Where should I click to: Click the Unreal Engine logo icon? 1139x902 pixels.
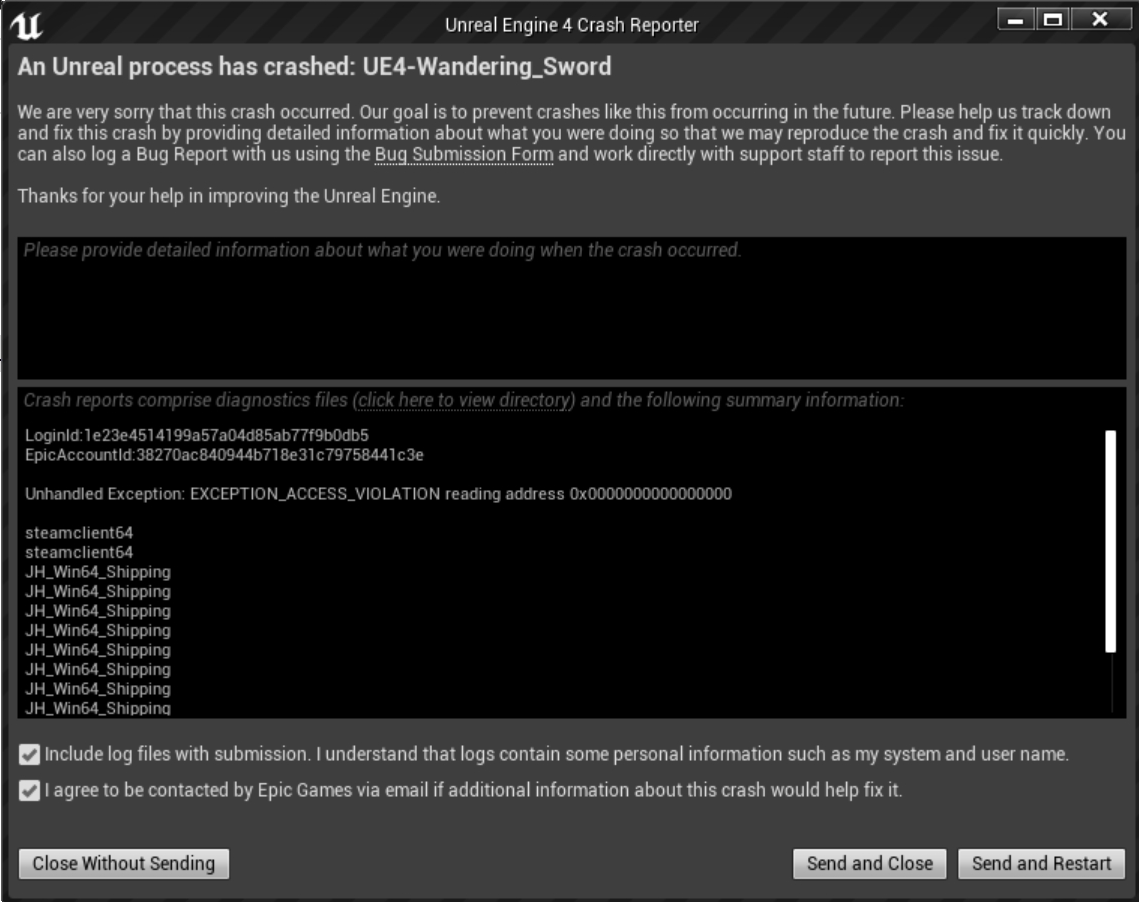(x=25, y=26)
